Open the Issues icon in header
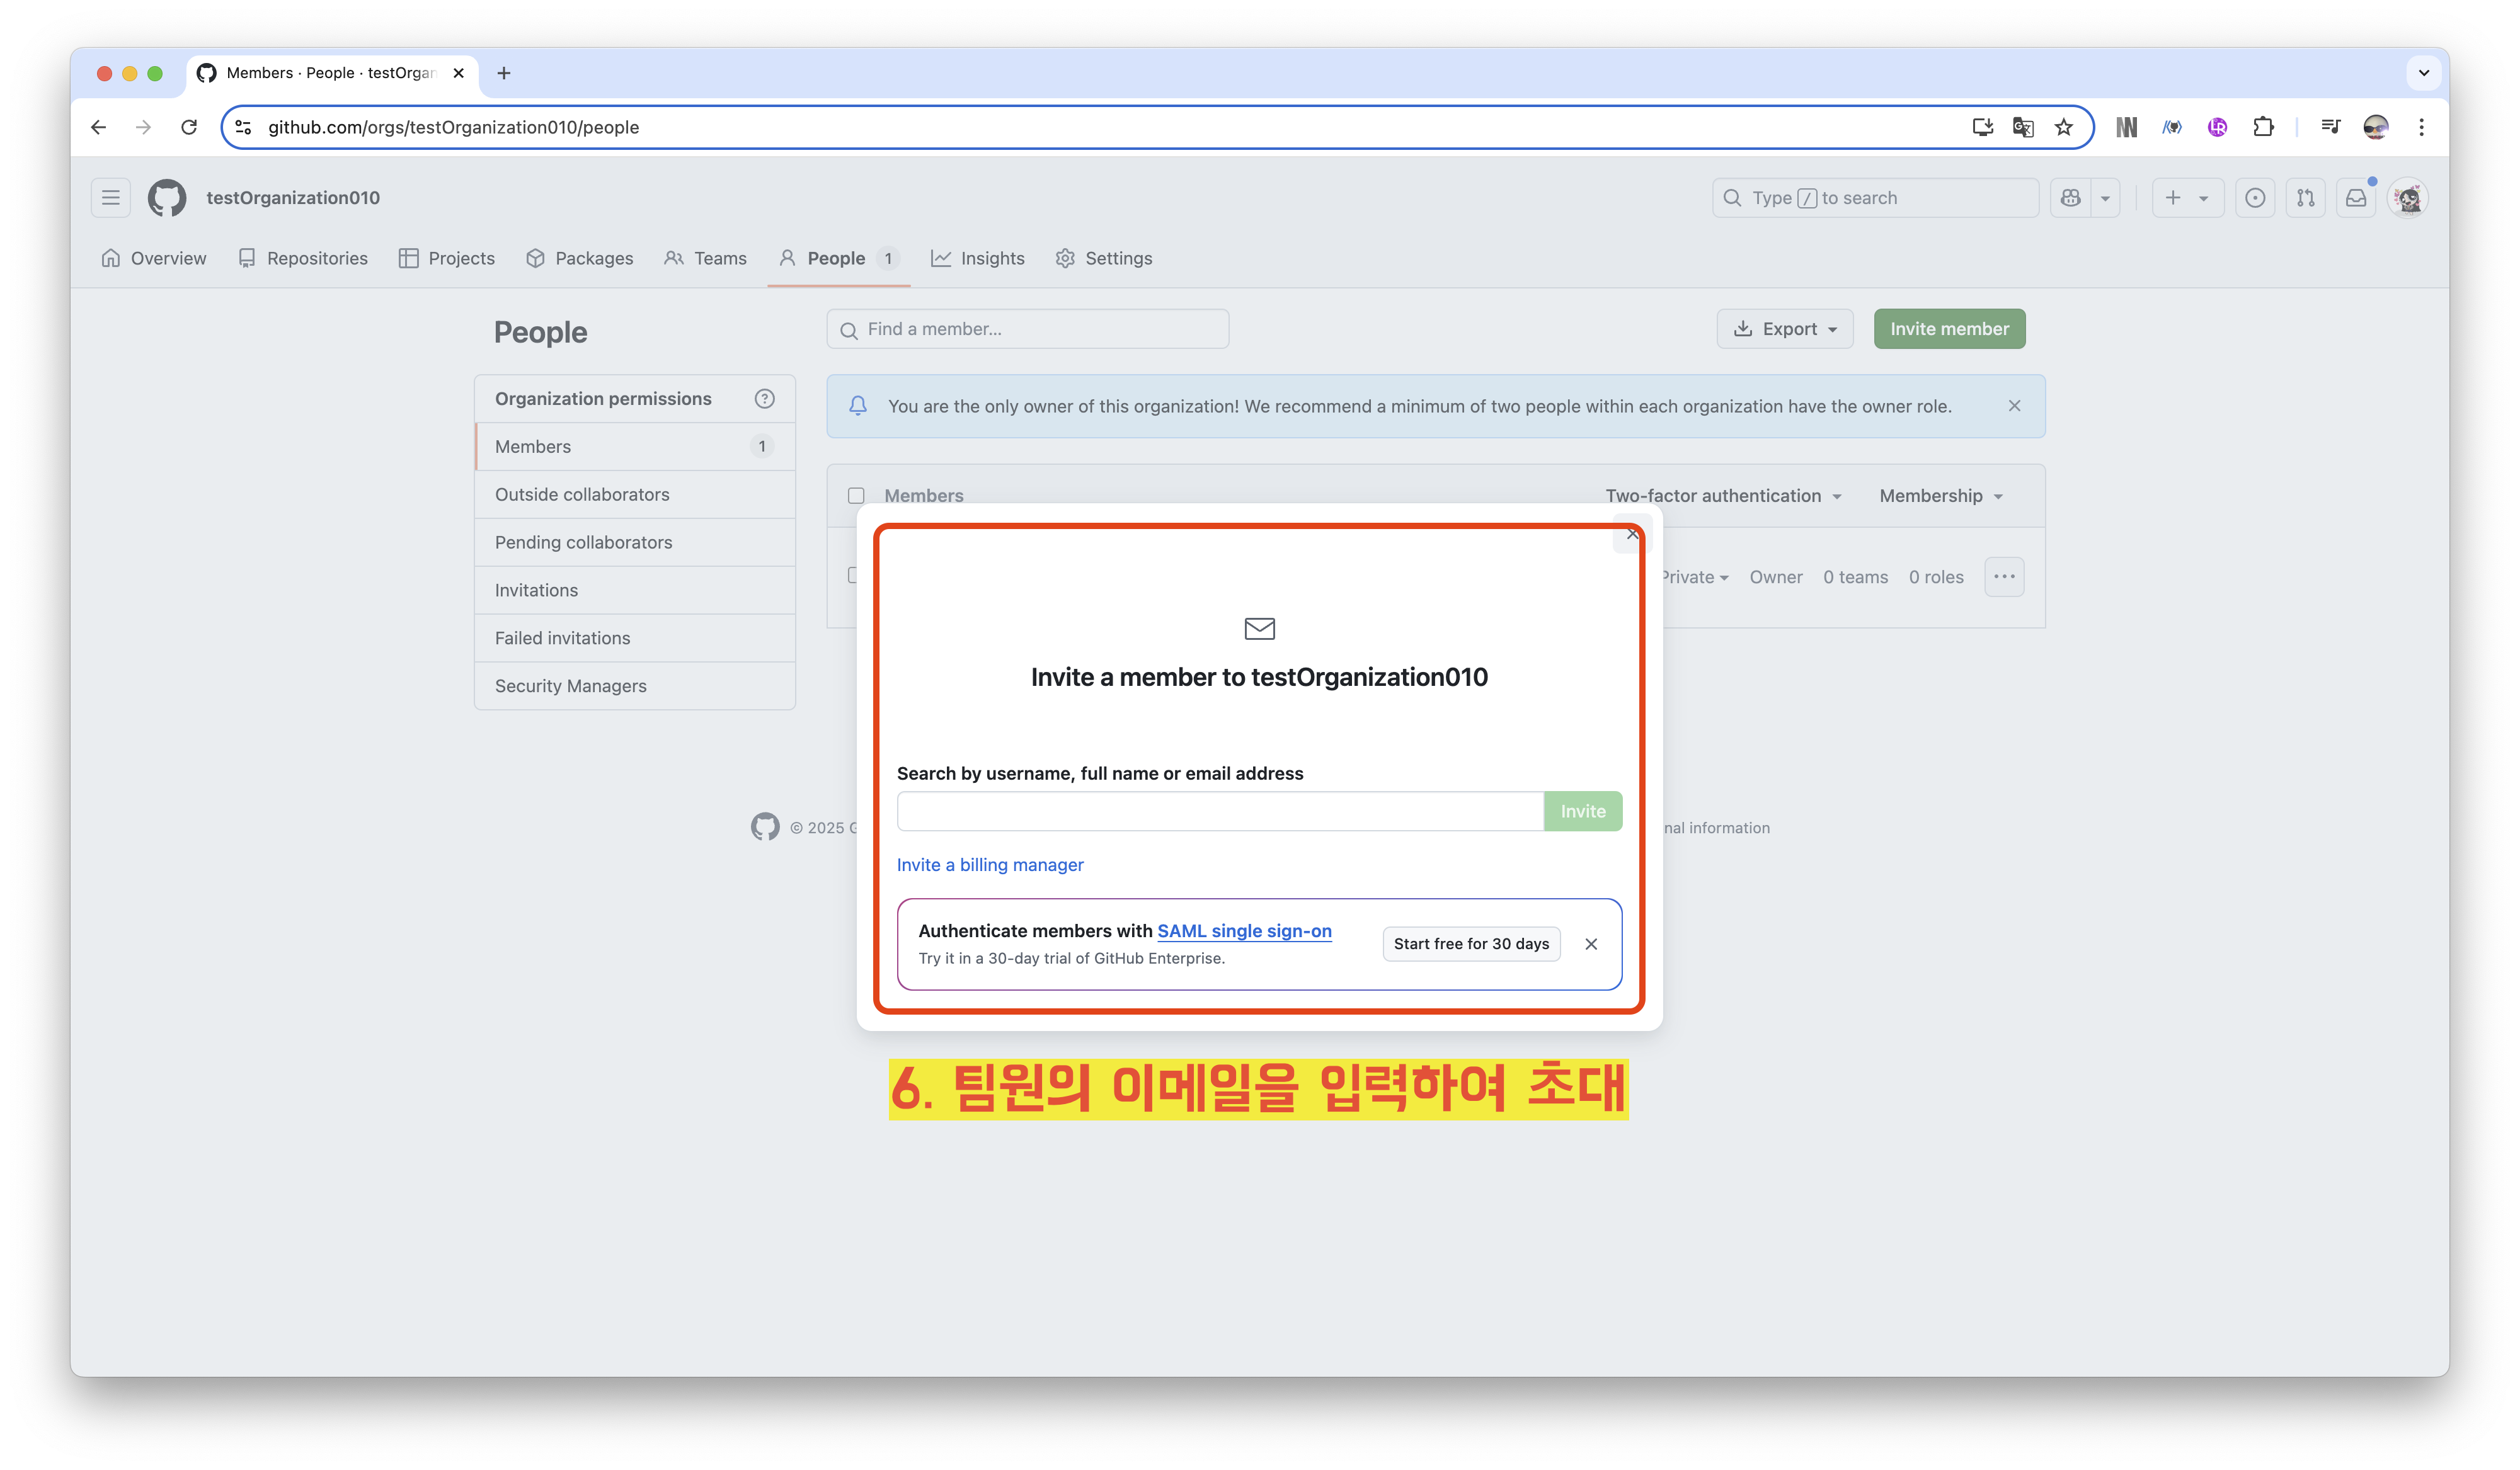 tap(2255, 198)
